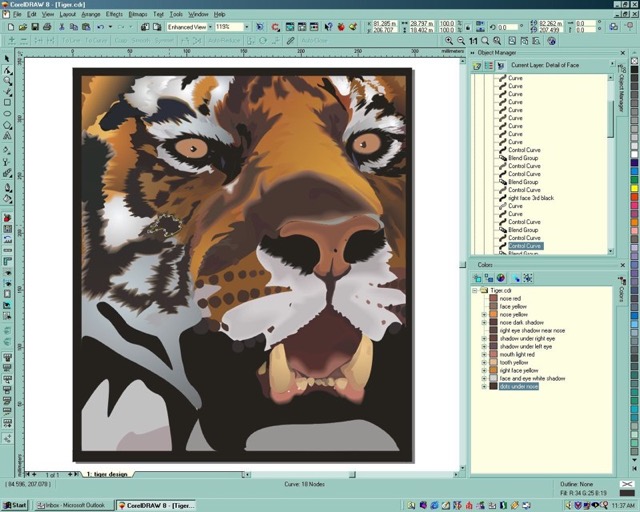Select the right face 3rd black object
This screenshot has width=640, height=512.
531,198
